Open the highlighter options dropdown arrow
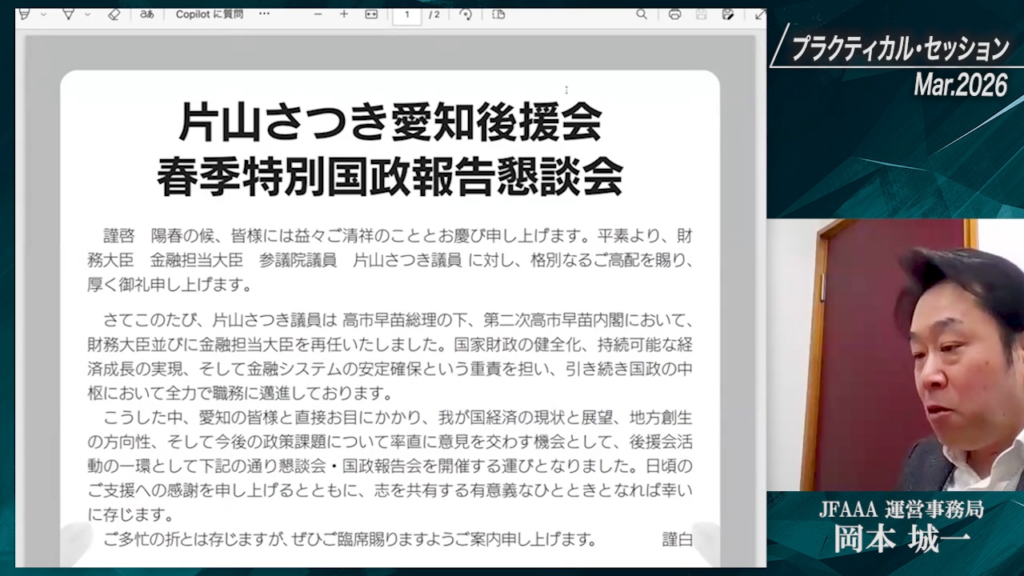1024x576 pixels. 43,14
